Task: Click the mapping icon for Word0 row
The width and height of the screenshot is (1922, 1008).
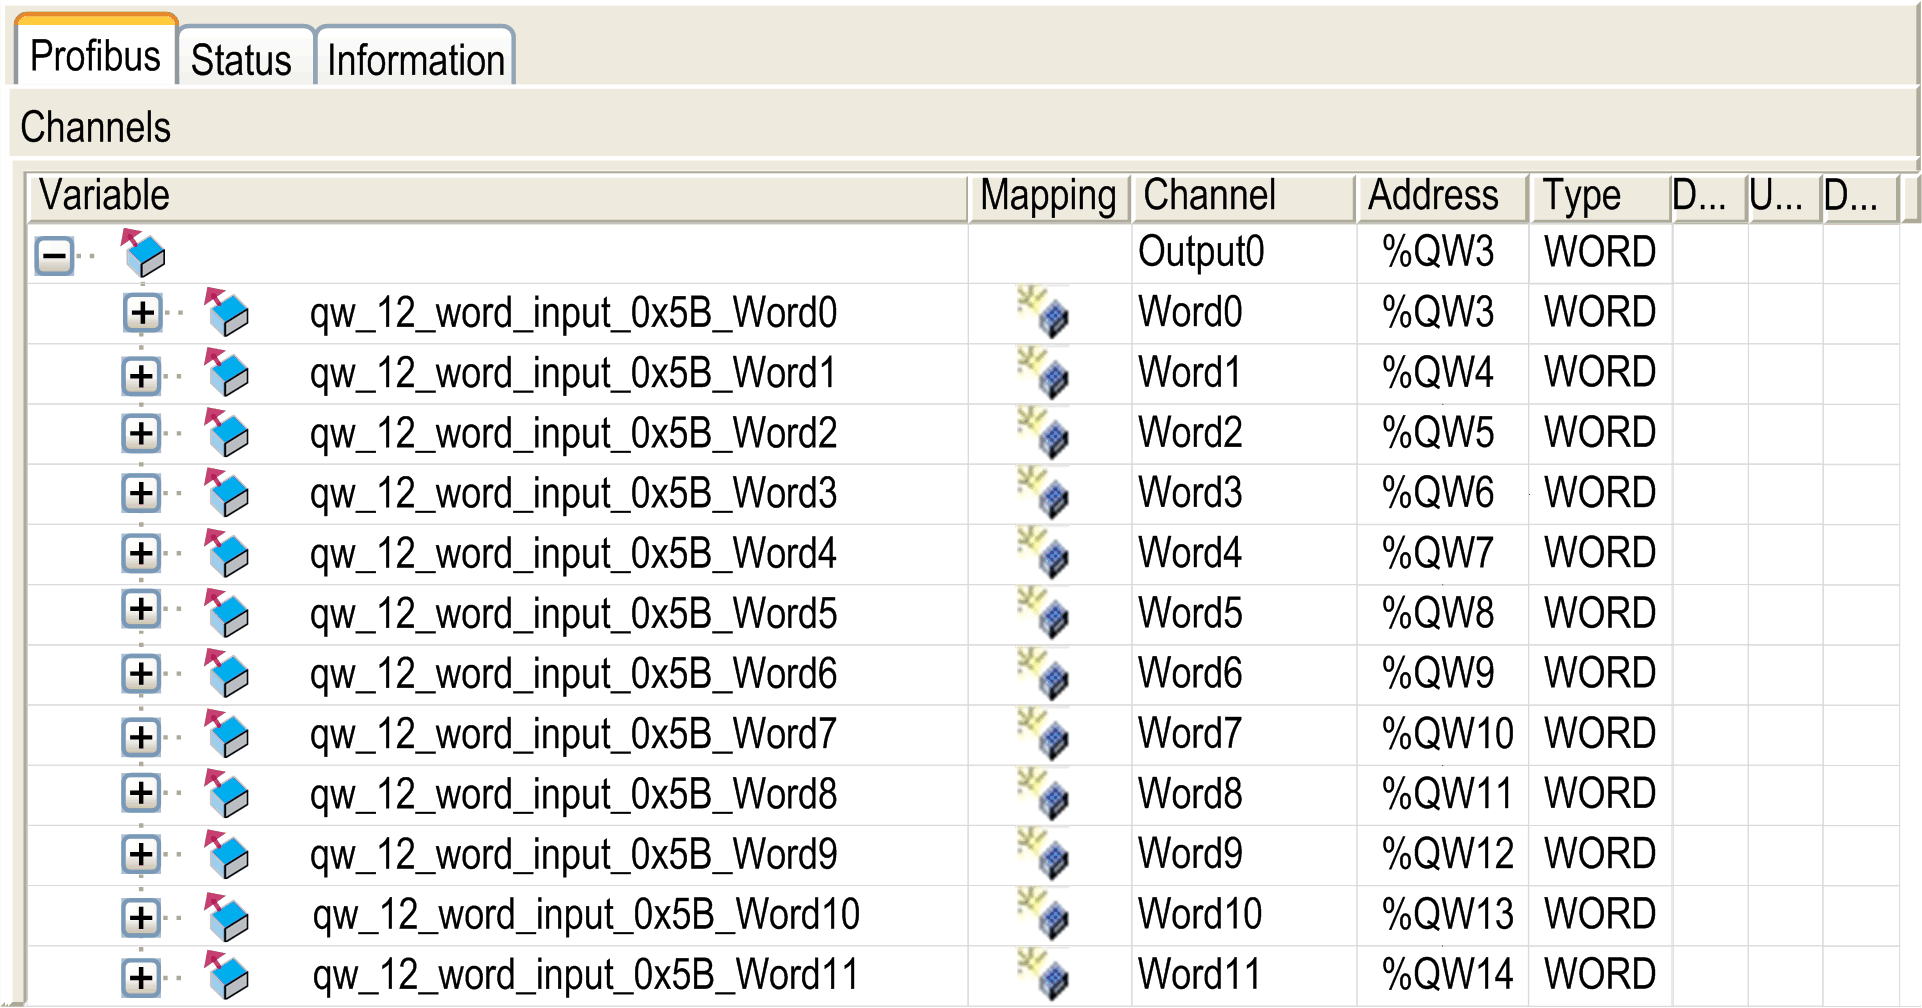Action: [x=1043, y=312]
